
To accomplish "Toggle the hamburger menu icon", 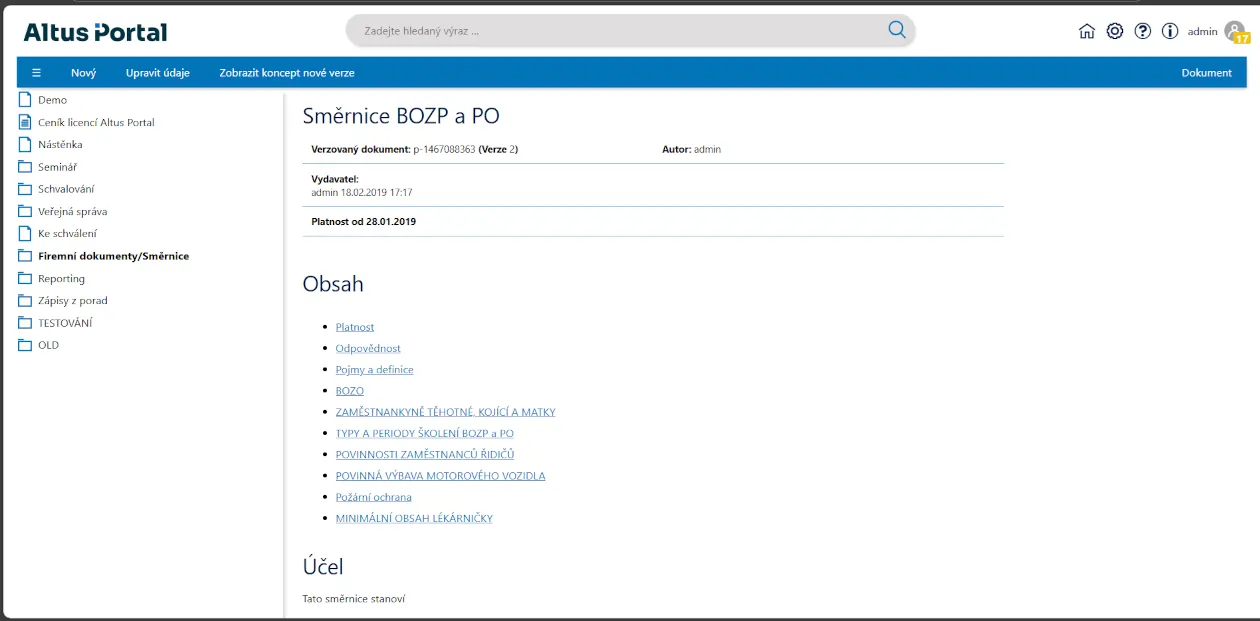I will pos(37,73).
